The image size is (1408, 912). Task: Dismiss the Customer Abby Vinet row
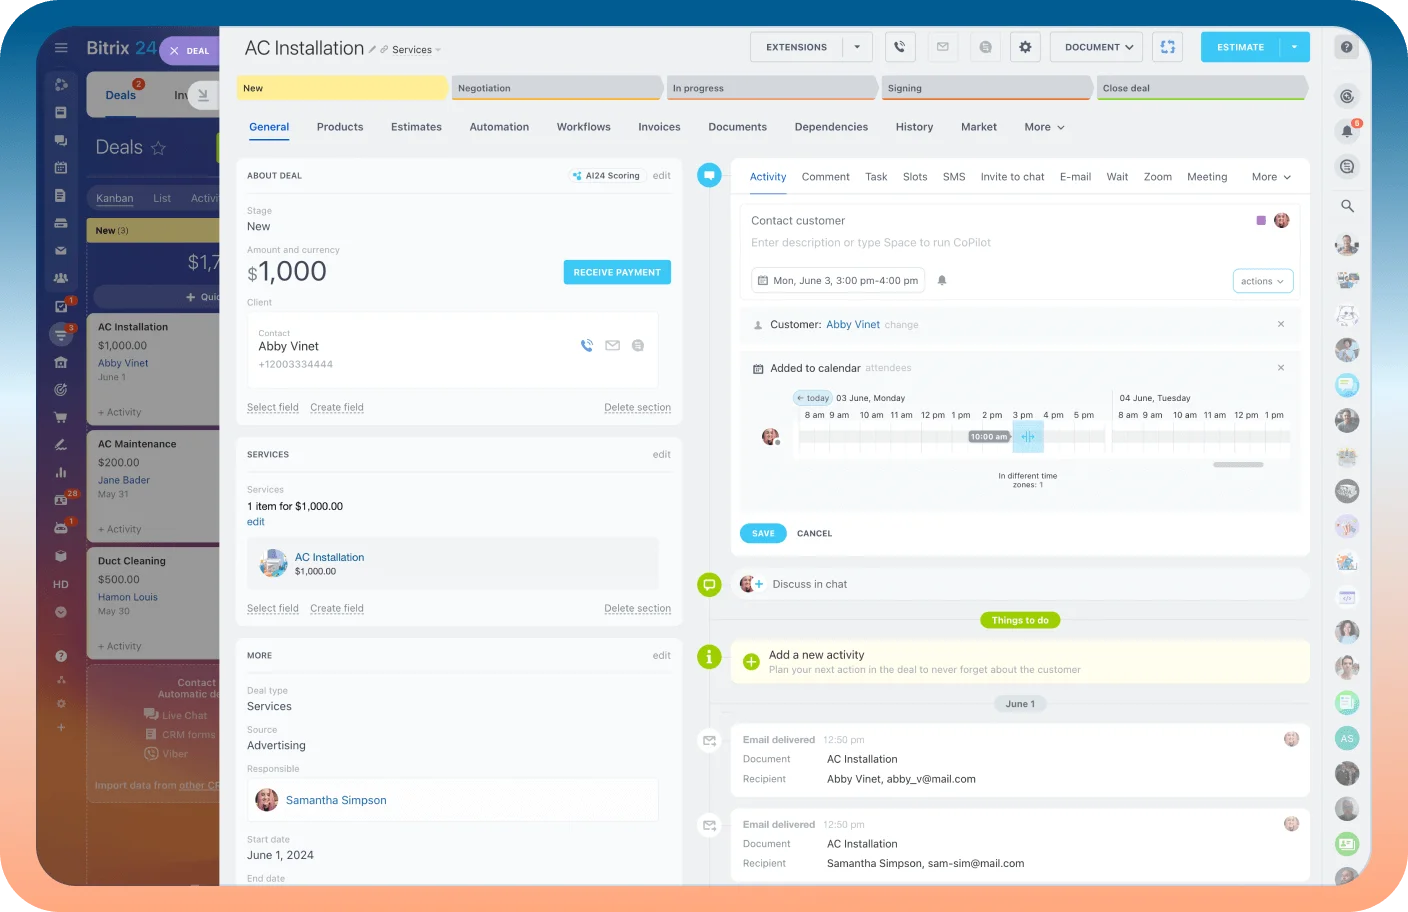[x=1281, y=324]
